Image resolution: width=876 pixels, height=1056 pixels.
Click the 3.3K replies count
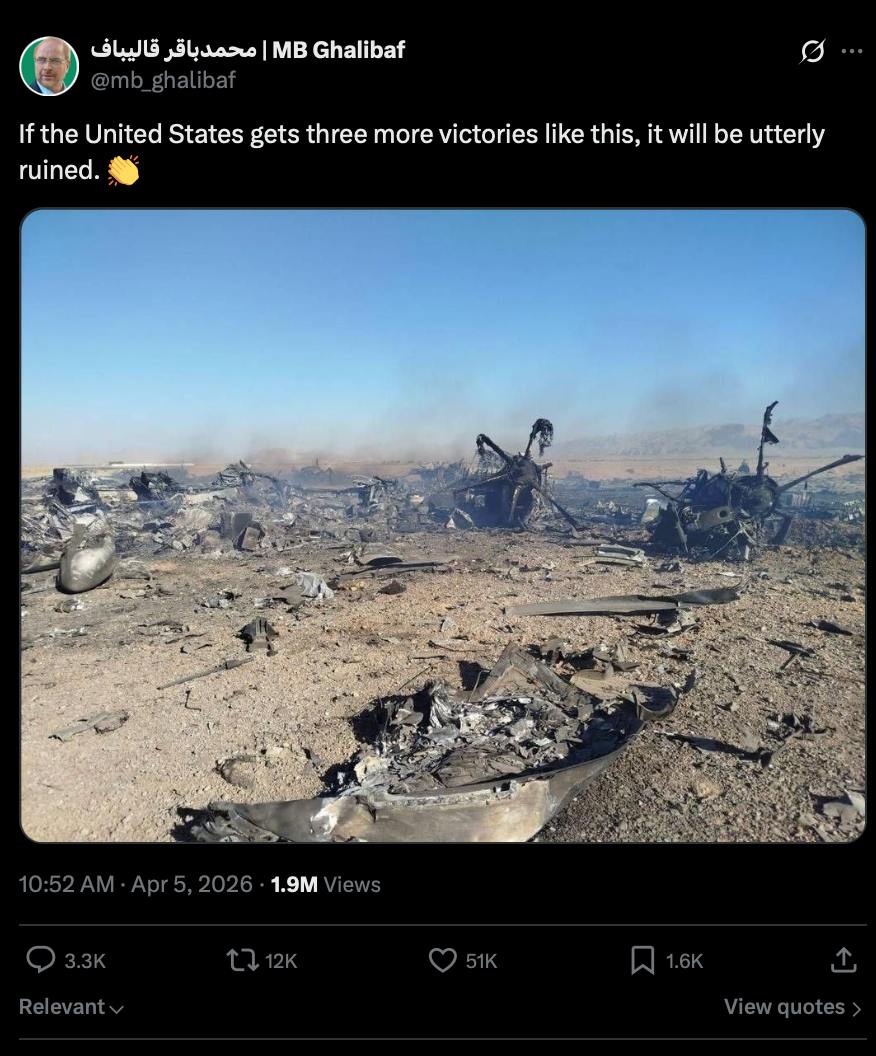[x=85, y=960]
